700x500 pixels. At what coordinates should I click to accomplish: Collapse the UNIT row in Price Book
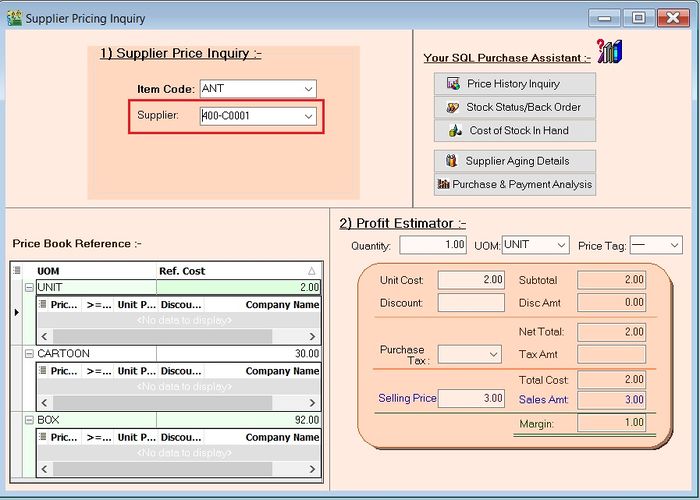coord(29,287)
